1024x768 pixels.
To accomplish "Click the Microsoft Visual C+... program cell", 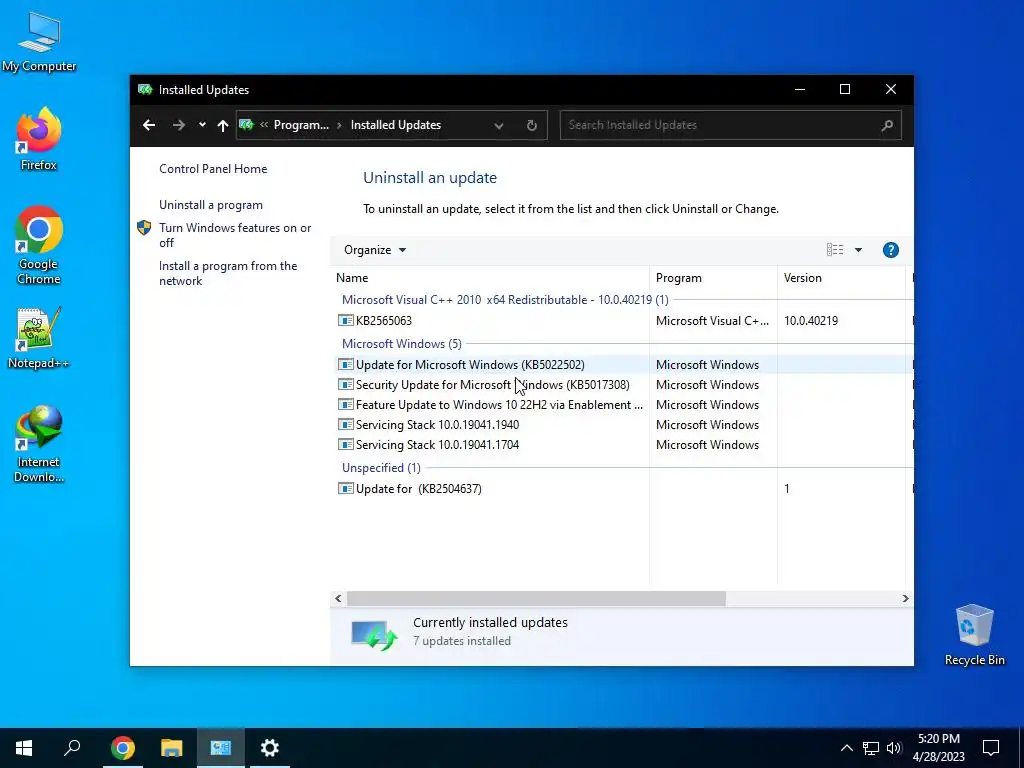I will [712, 321].
